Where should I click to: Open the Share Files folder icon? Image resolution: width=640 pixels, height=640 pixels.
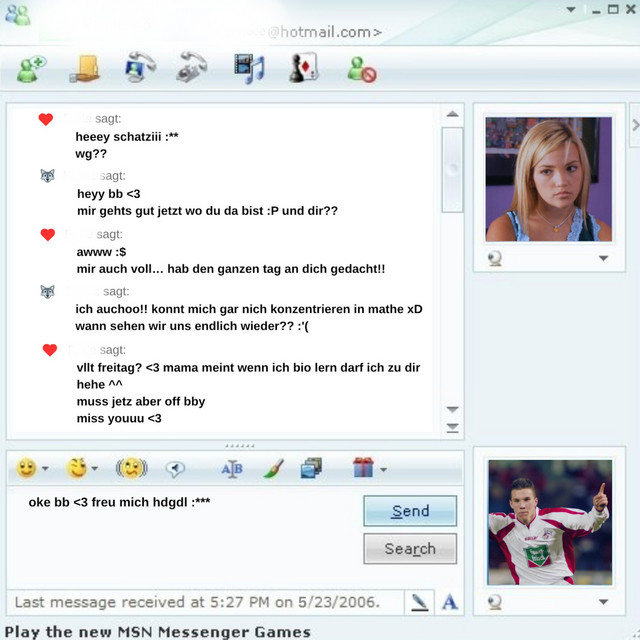pyautogui.click(x=86, y=68)
